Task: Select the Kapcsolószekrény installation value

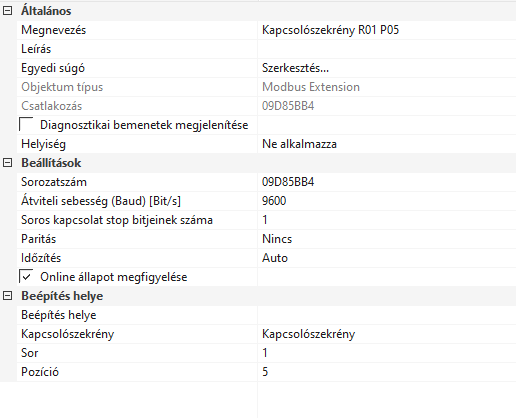Action: tap(387, 334)
